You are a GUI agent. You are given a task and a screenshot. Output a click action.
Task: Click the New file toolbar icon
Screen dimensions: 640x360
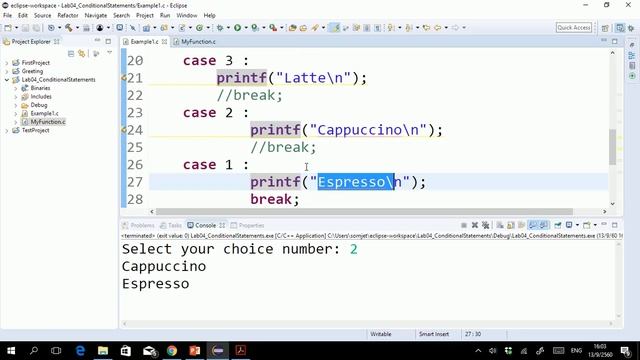8,28
